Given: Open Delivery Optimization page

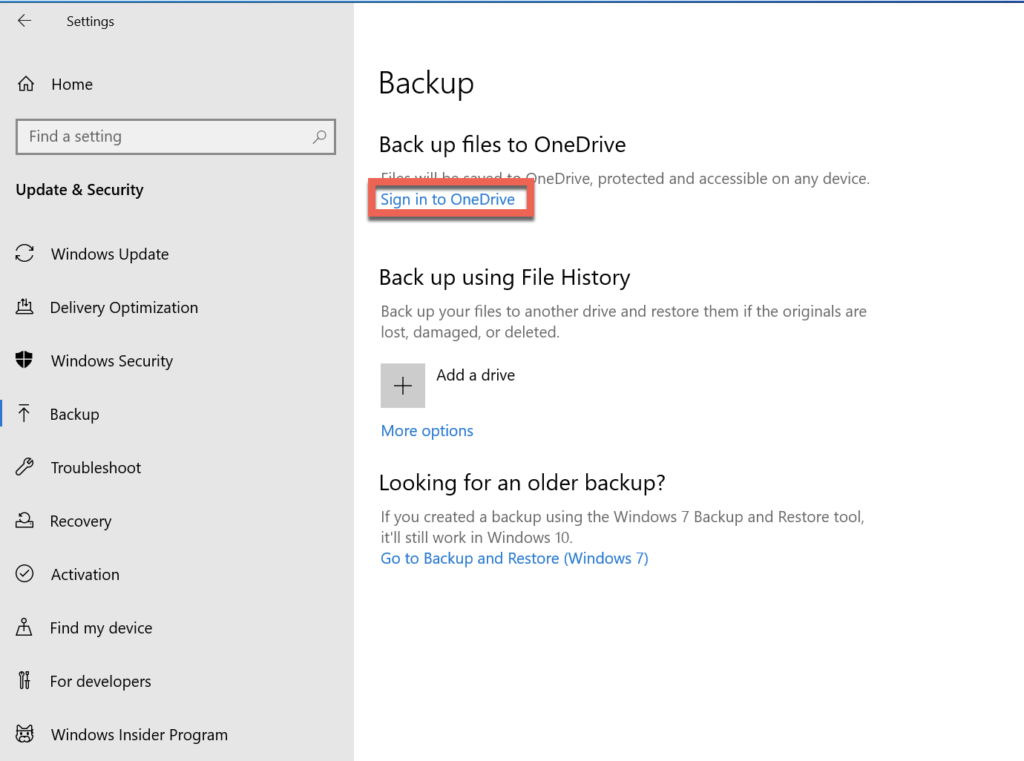Looking at the screenshot, I should point(124,308).
